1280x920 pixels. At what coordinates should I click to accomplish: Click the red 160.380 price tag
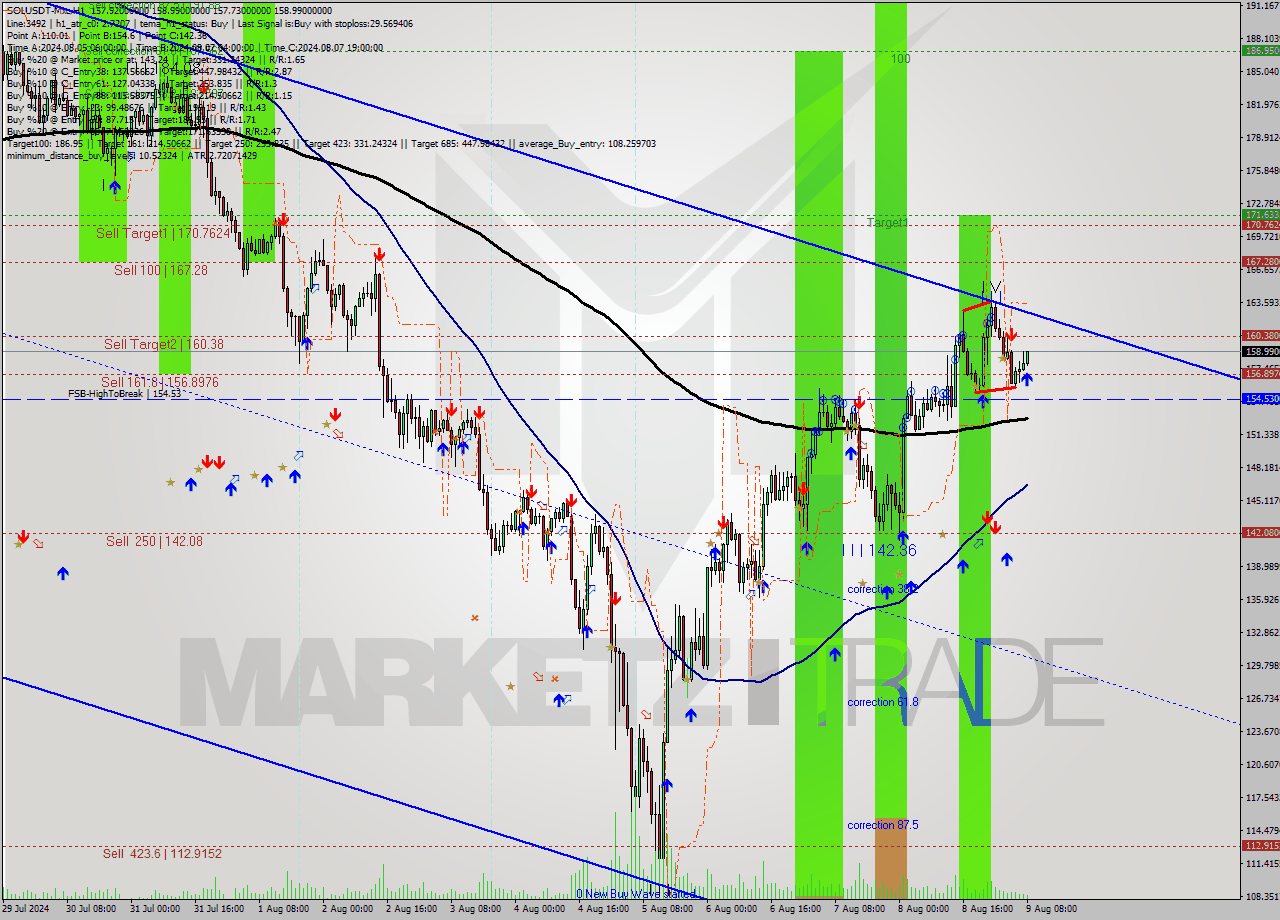(1261, 336)
